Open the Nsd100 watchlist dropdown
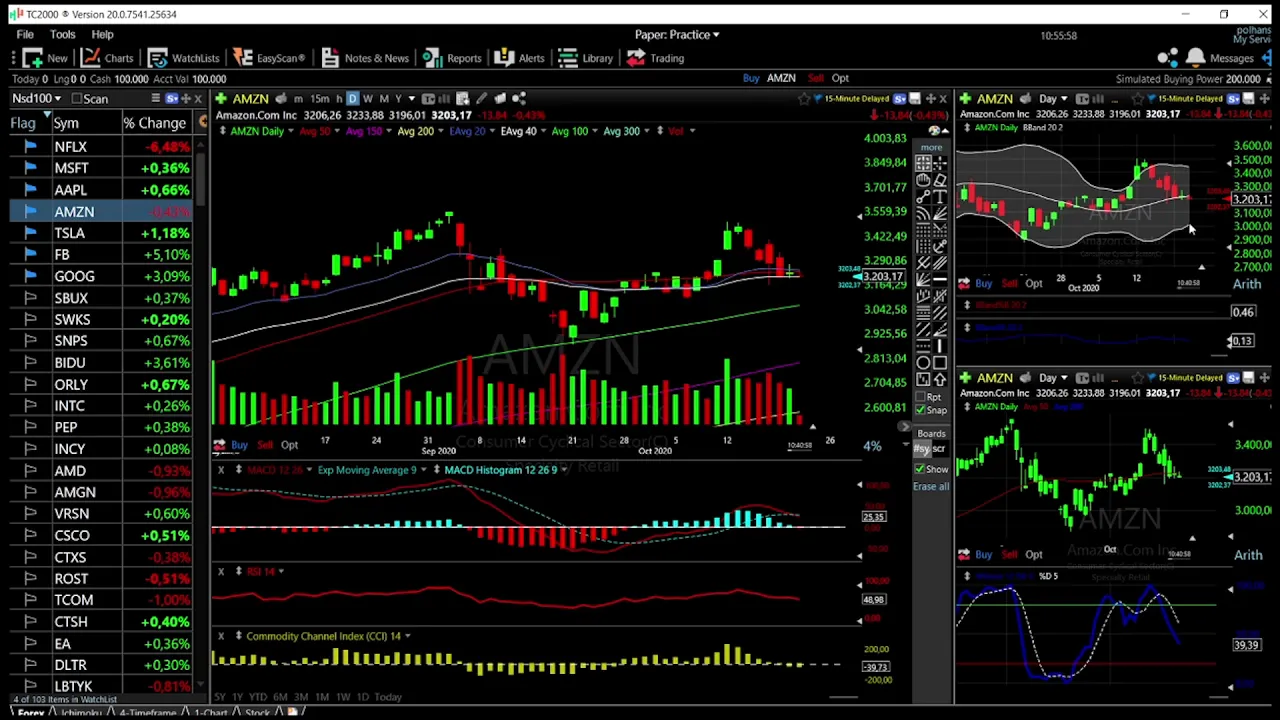Screen dimensions: 1280x720 point(36,98)
